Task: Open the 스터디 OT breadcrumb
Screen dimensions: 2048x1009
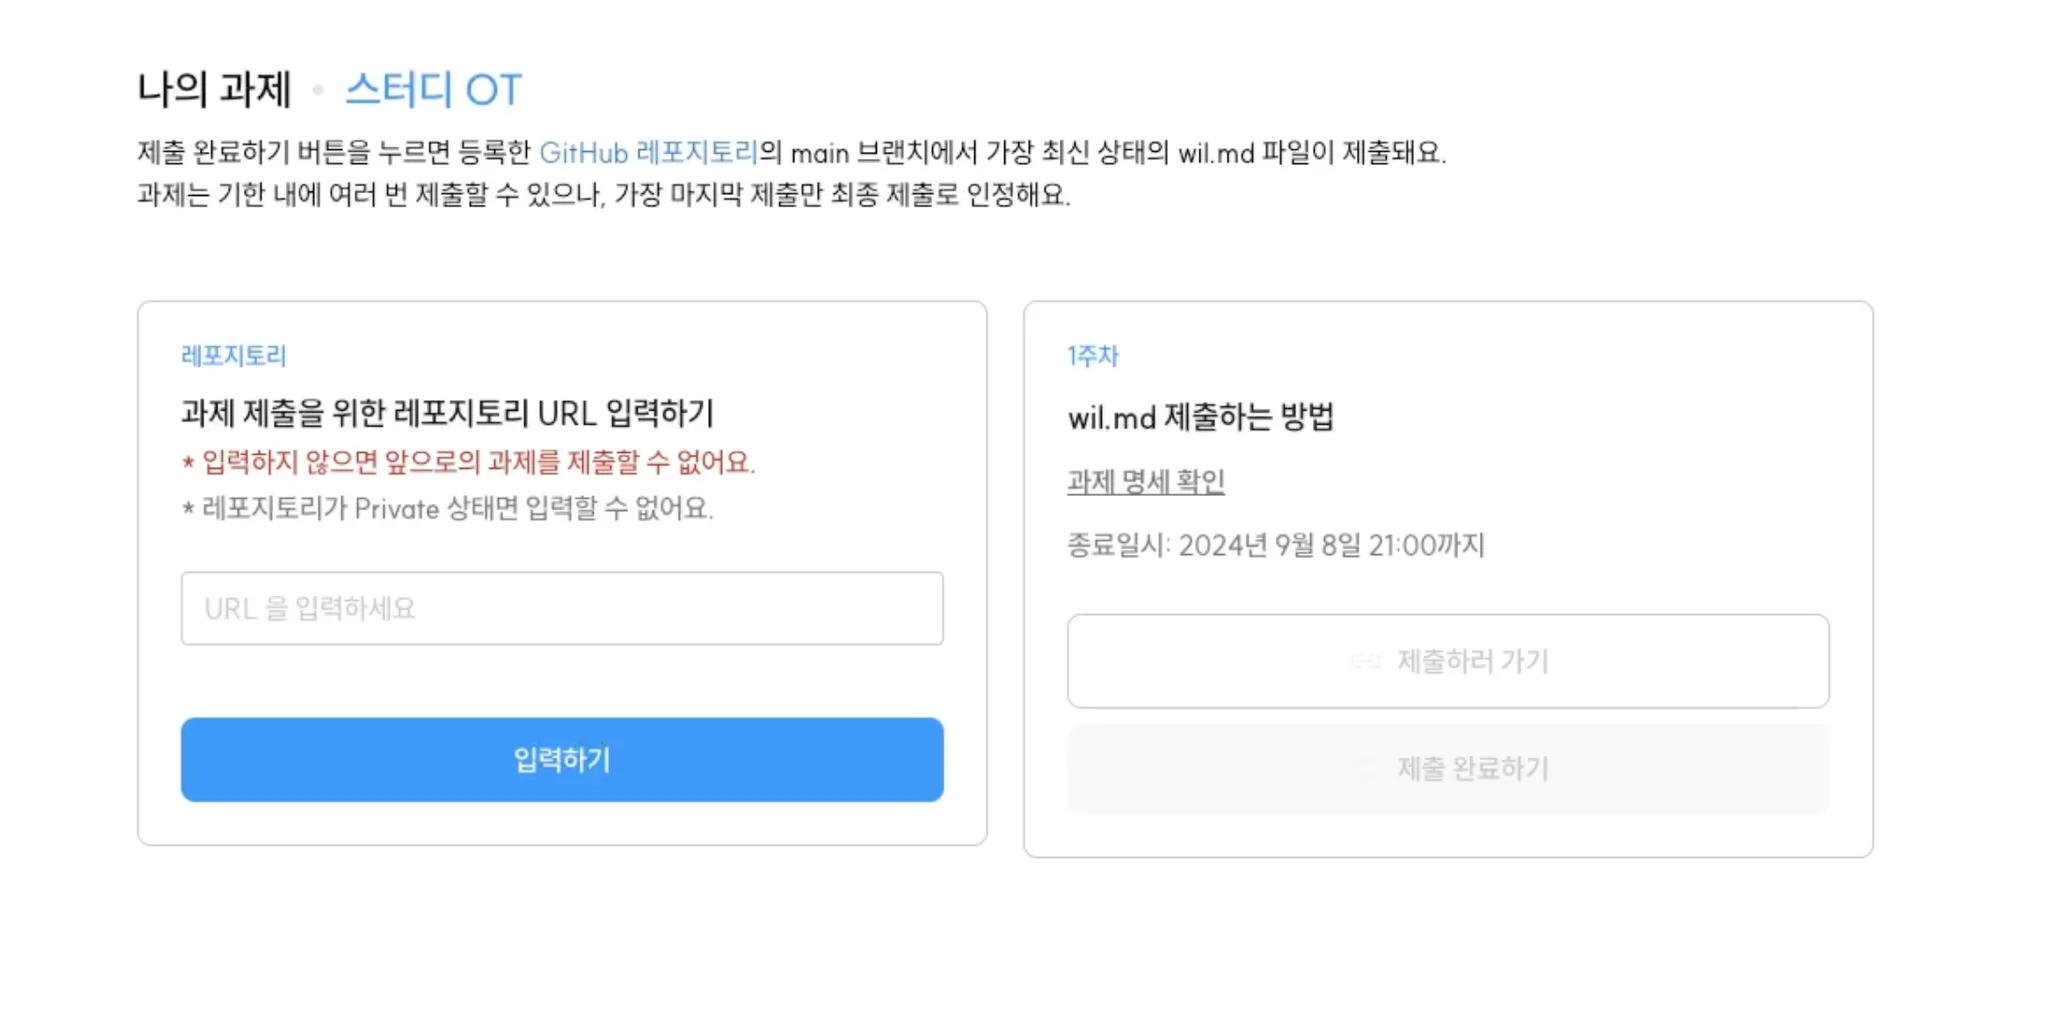Action: (433, 90)
